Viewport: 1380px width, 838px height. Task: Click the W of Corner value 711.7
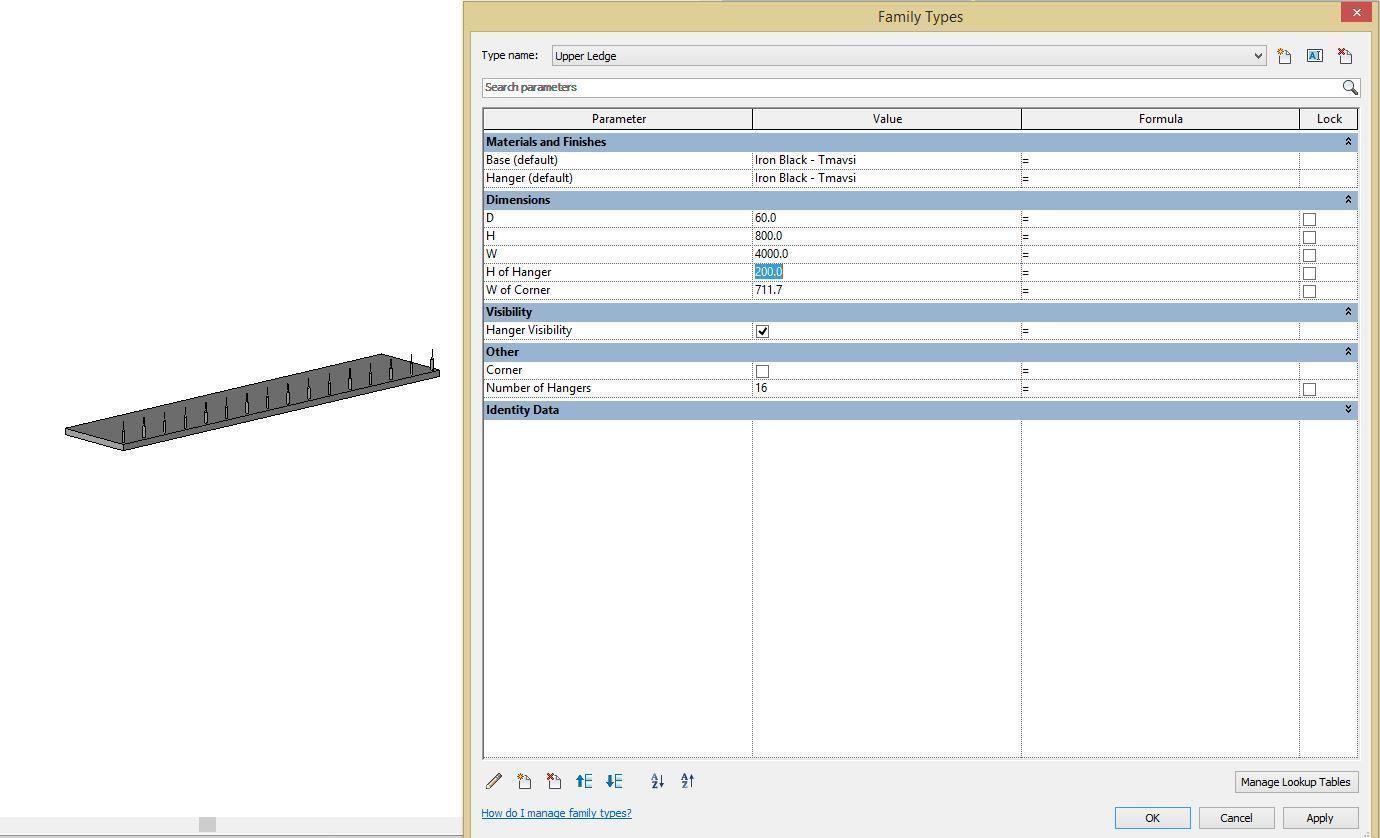[768, 290]
